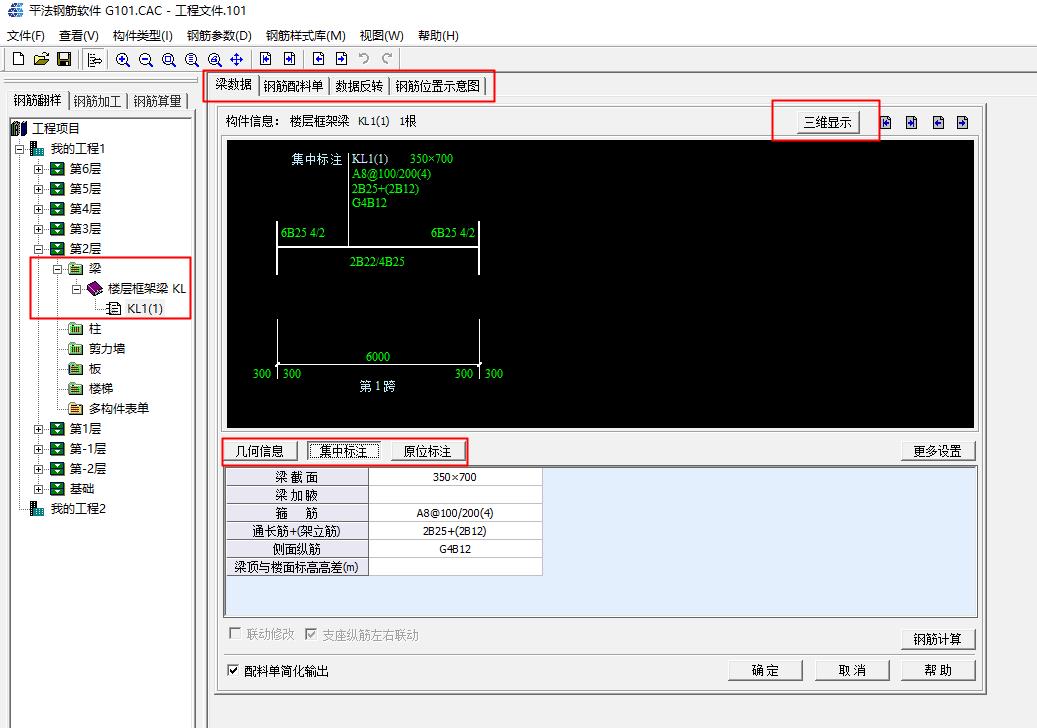This screenshot has height=728, width=1037.
Task: Expand the 第6层 tree node
Action: coord(39,169)
